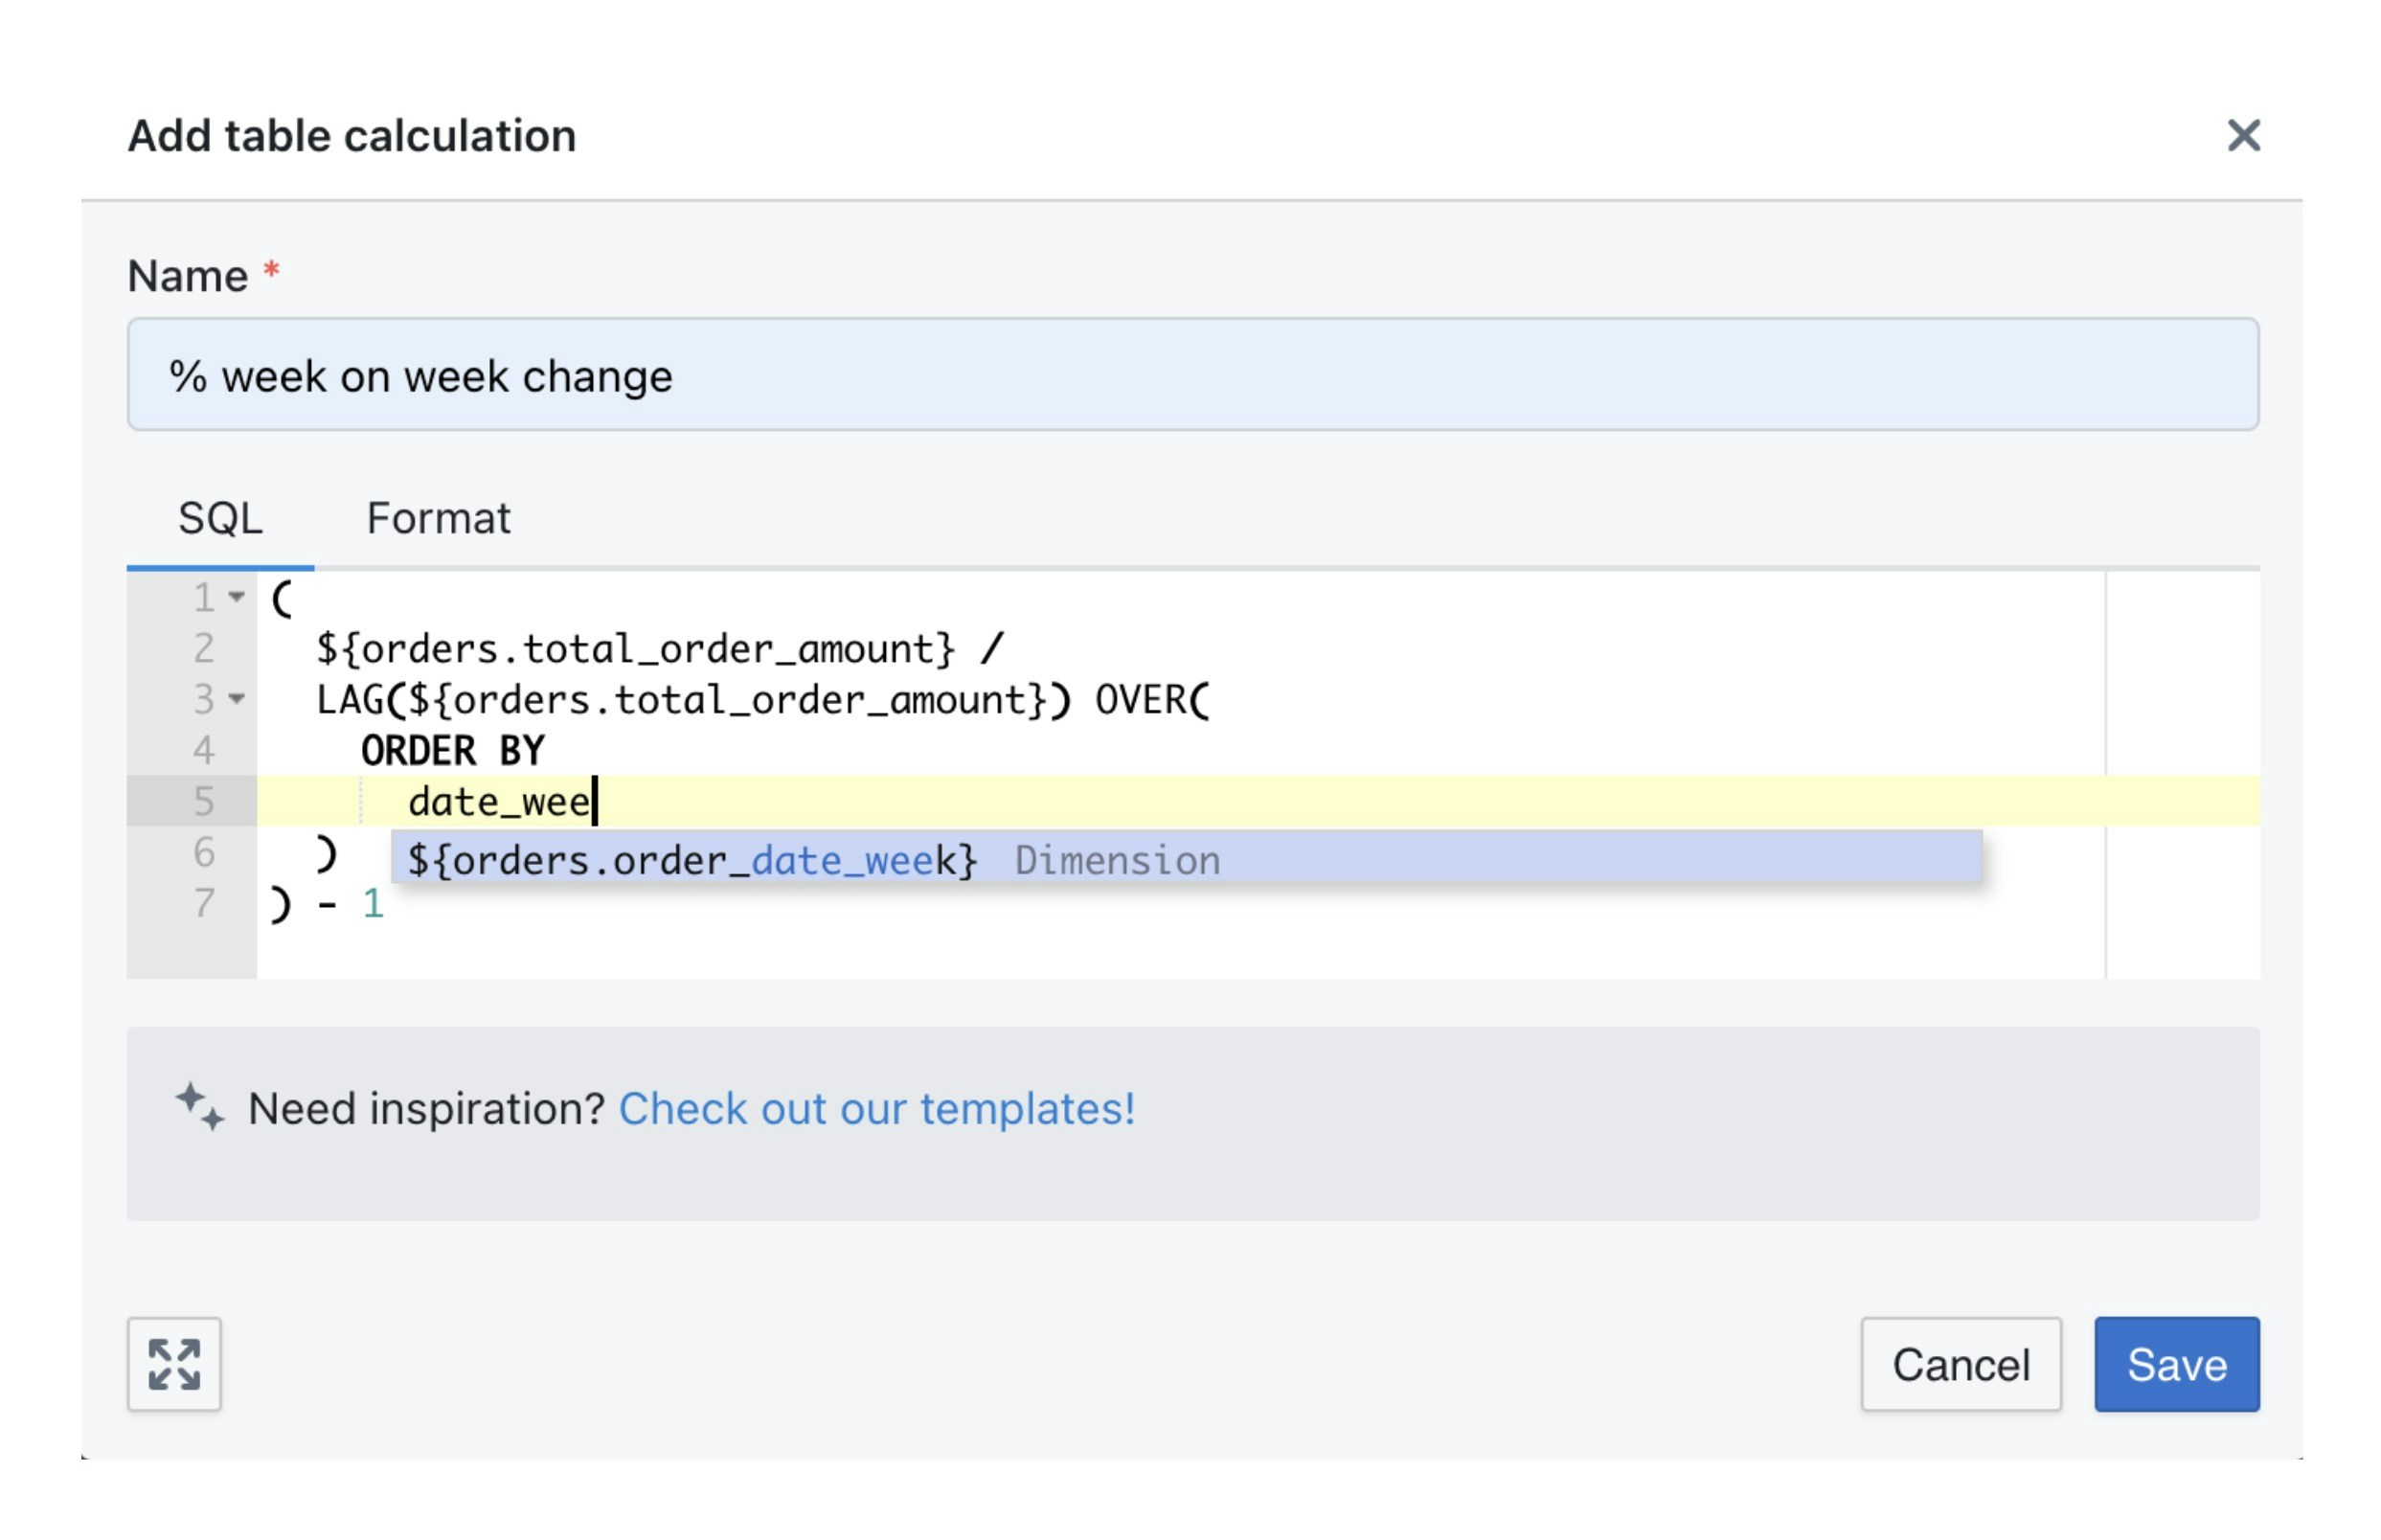
Task: Click the Save button
Action: coord(2175,1363)
